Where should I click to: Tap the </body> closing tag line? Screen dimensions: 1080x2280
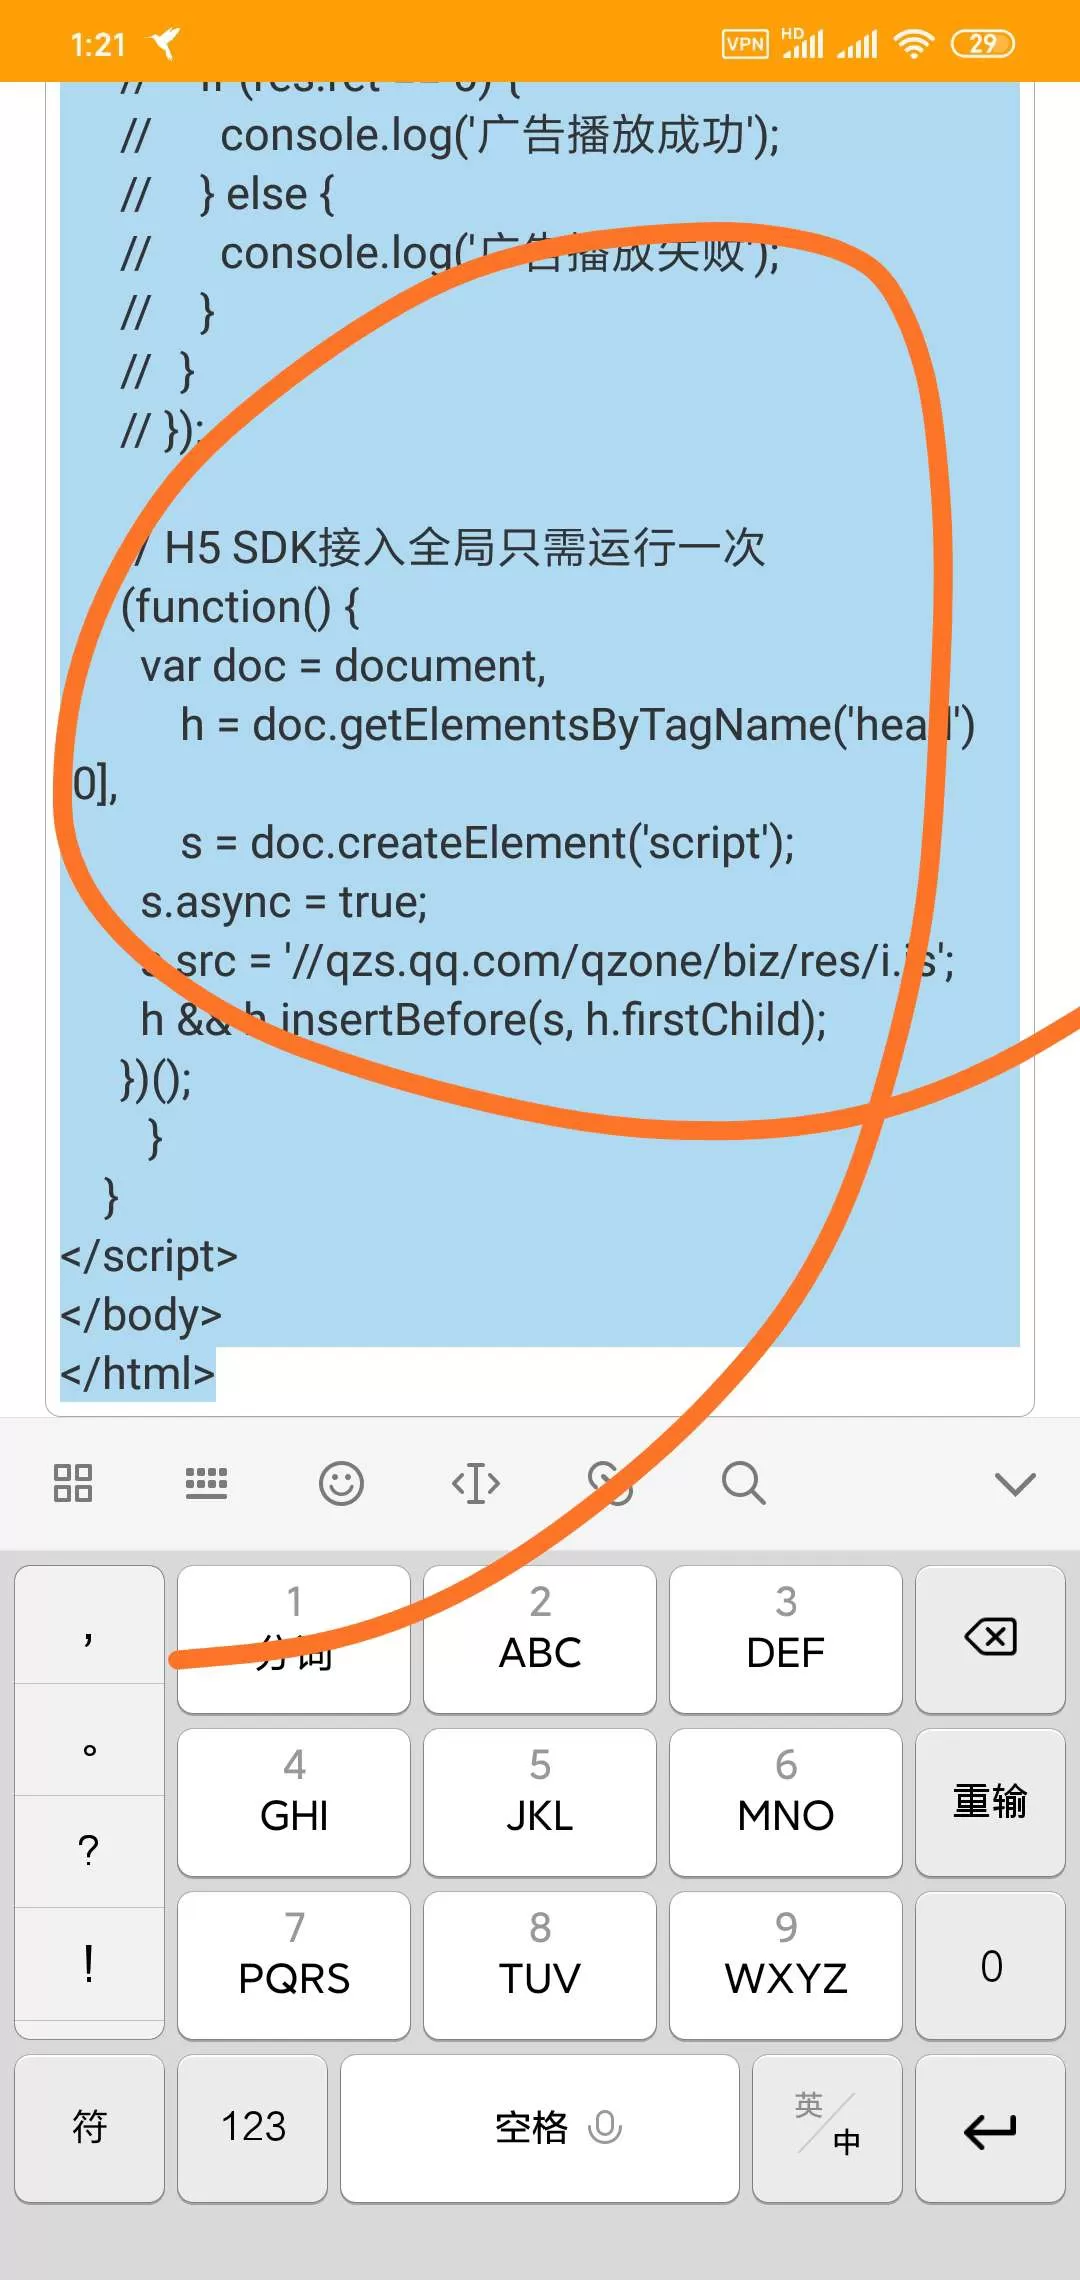tap(141, 1315)
